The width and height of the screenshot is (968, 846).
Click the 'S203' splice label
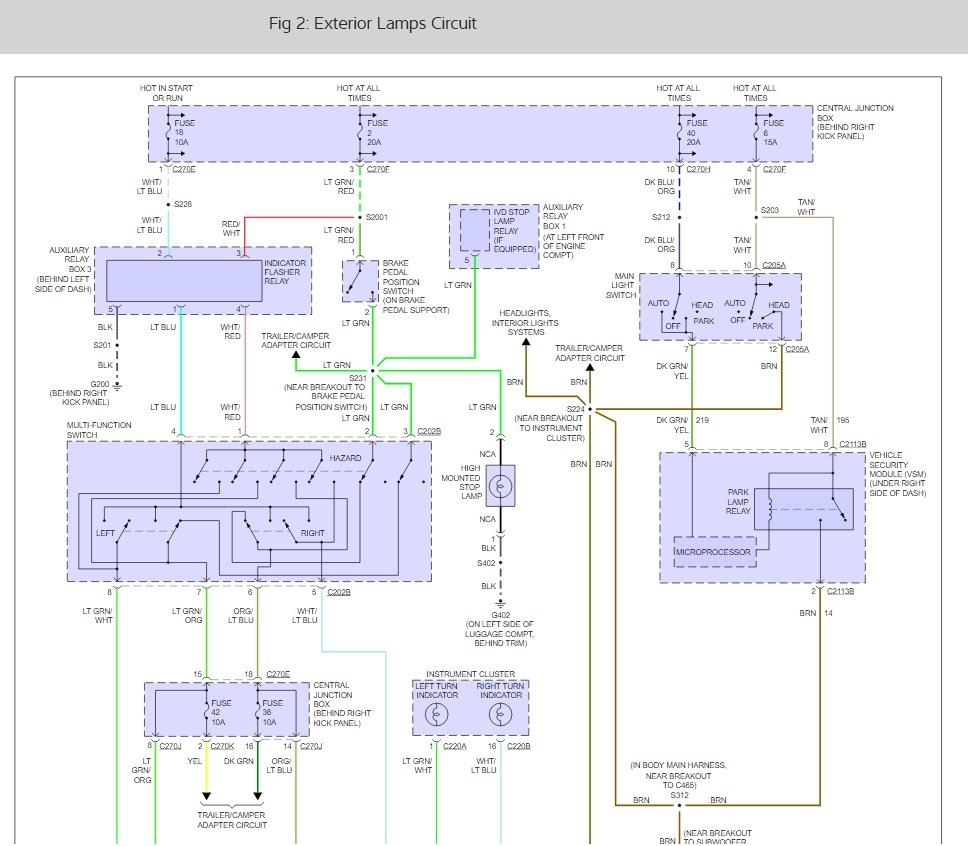(770, 210)
